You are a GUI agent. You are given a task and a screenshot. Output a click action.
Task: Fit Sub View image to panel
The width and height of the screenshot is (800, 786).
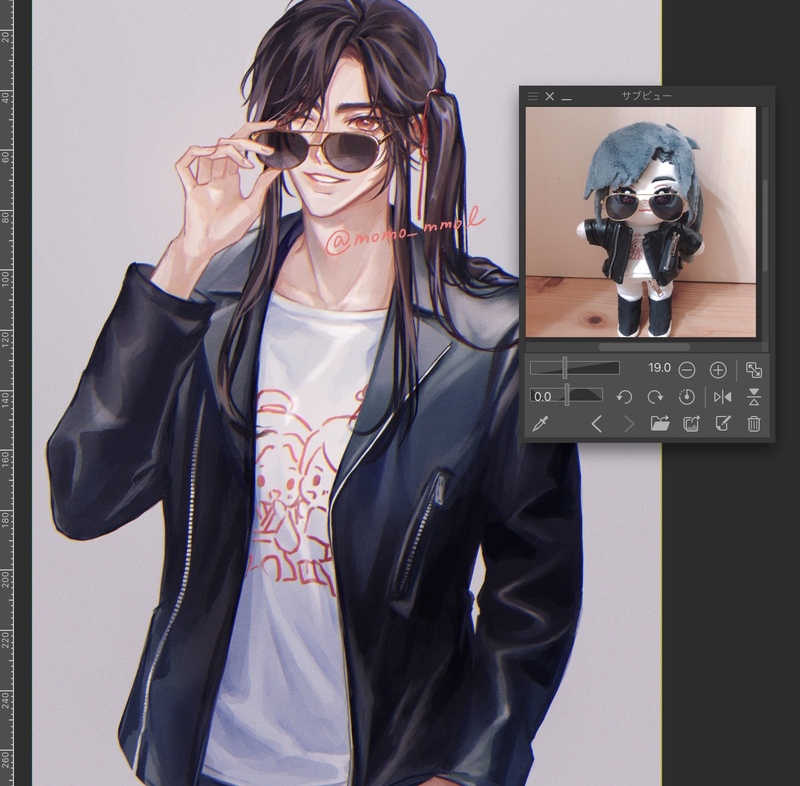(754, 370)
